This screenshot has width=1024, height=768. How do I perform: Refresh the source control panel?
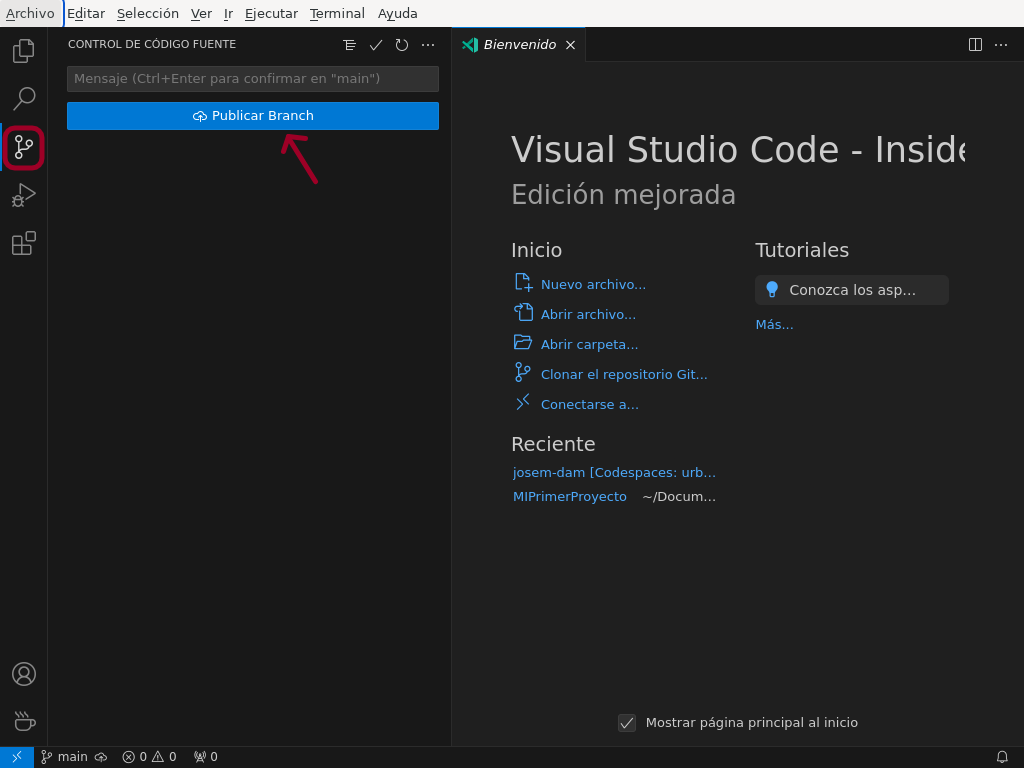pyautogui.click(x=402, y=45)
